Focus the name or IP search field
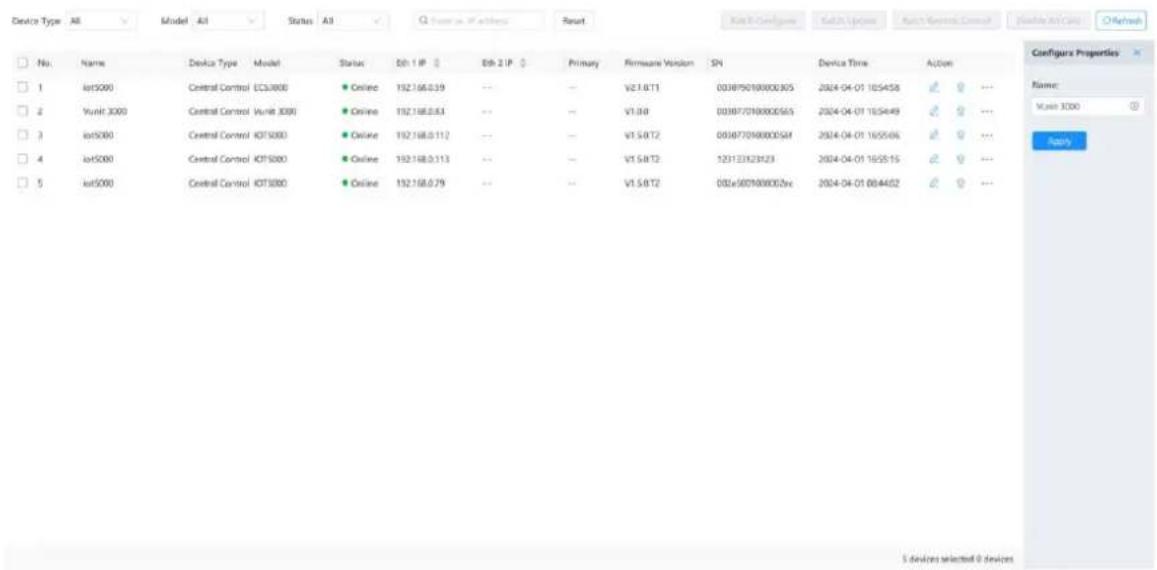 [479, 21]
